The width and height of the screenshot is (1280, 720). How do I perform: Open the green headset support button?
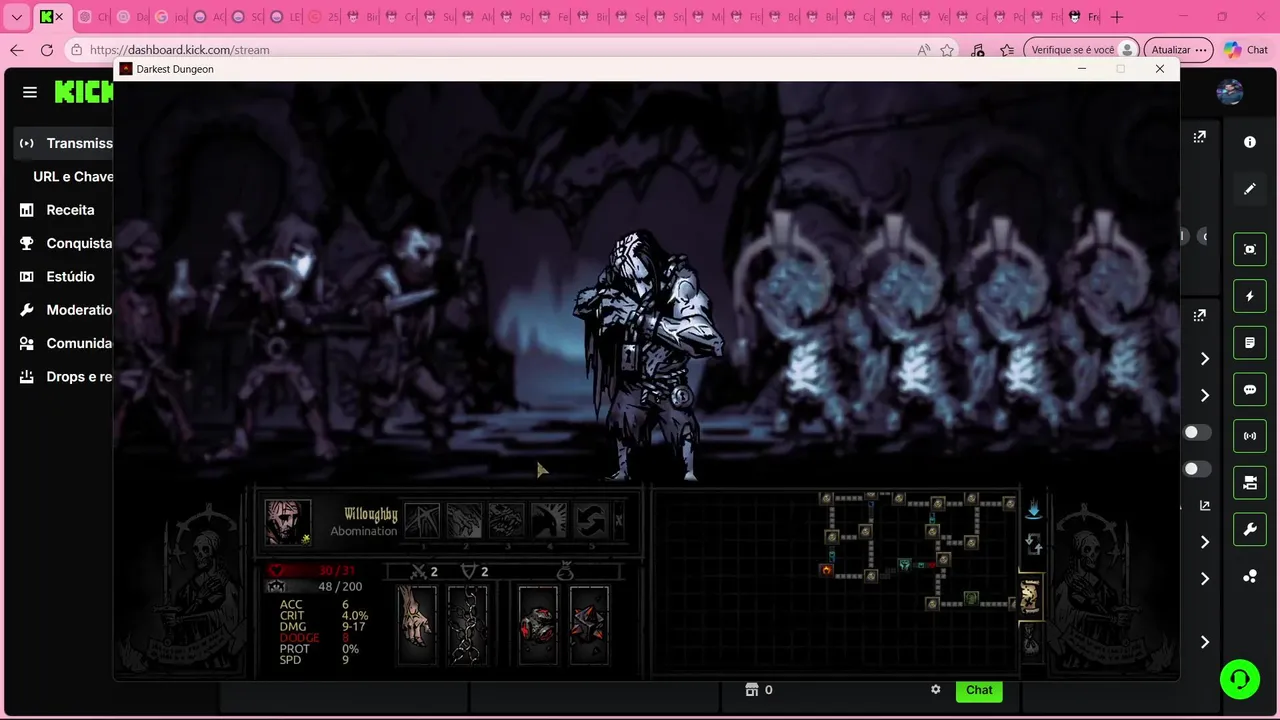[1240, 680]
